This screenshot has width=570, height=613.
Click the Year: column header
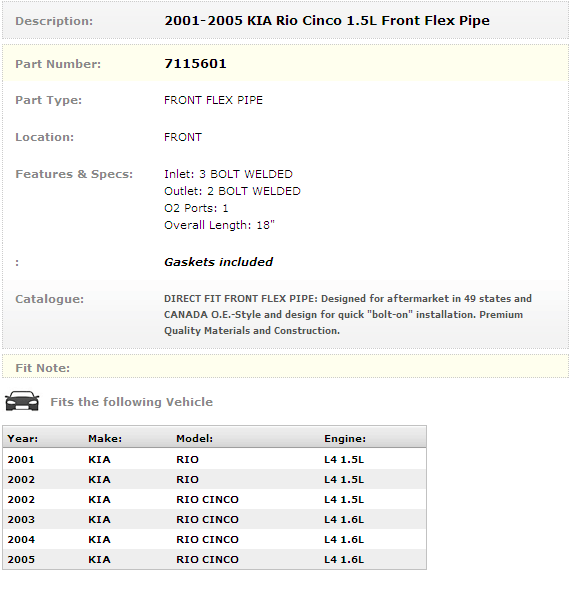tap(23, 439)
